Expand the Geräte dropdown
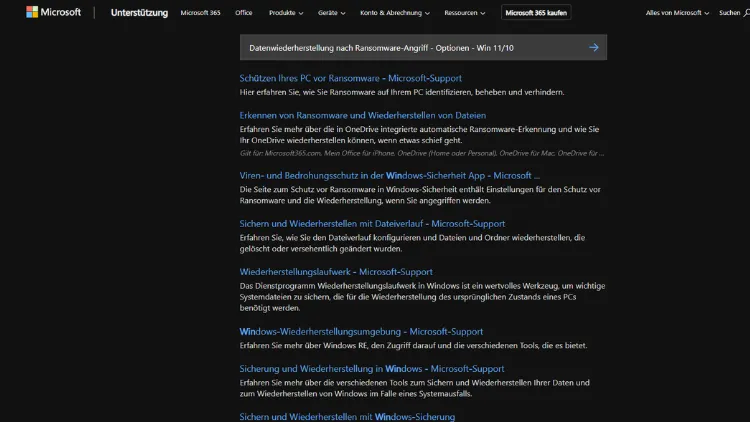 coord(331,13)
